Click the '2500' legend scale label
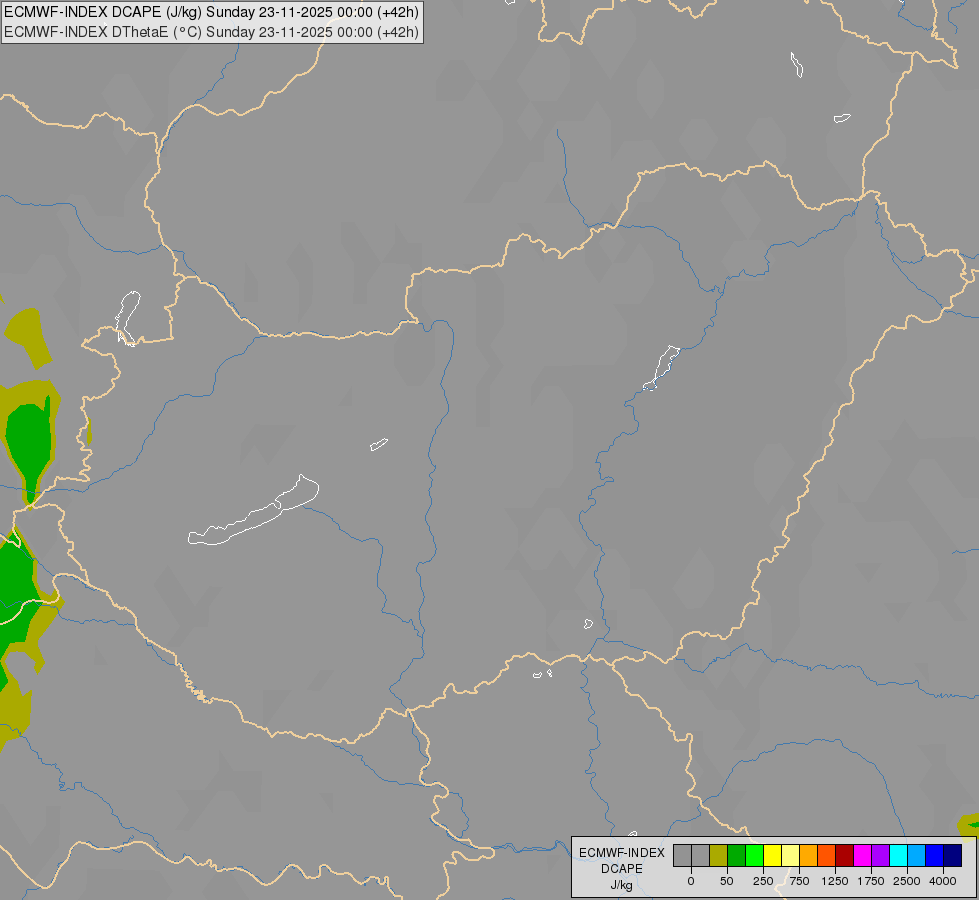 [x=907, y=881]
